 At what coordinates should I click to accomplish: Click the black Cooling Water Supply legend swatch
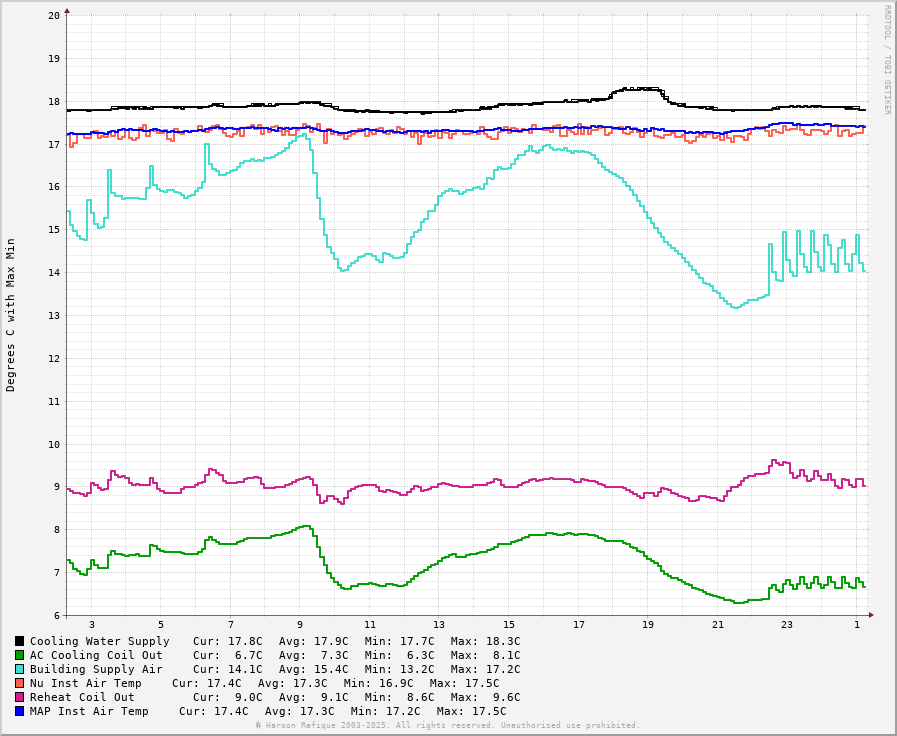(20, 641)
